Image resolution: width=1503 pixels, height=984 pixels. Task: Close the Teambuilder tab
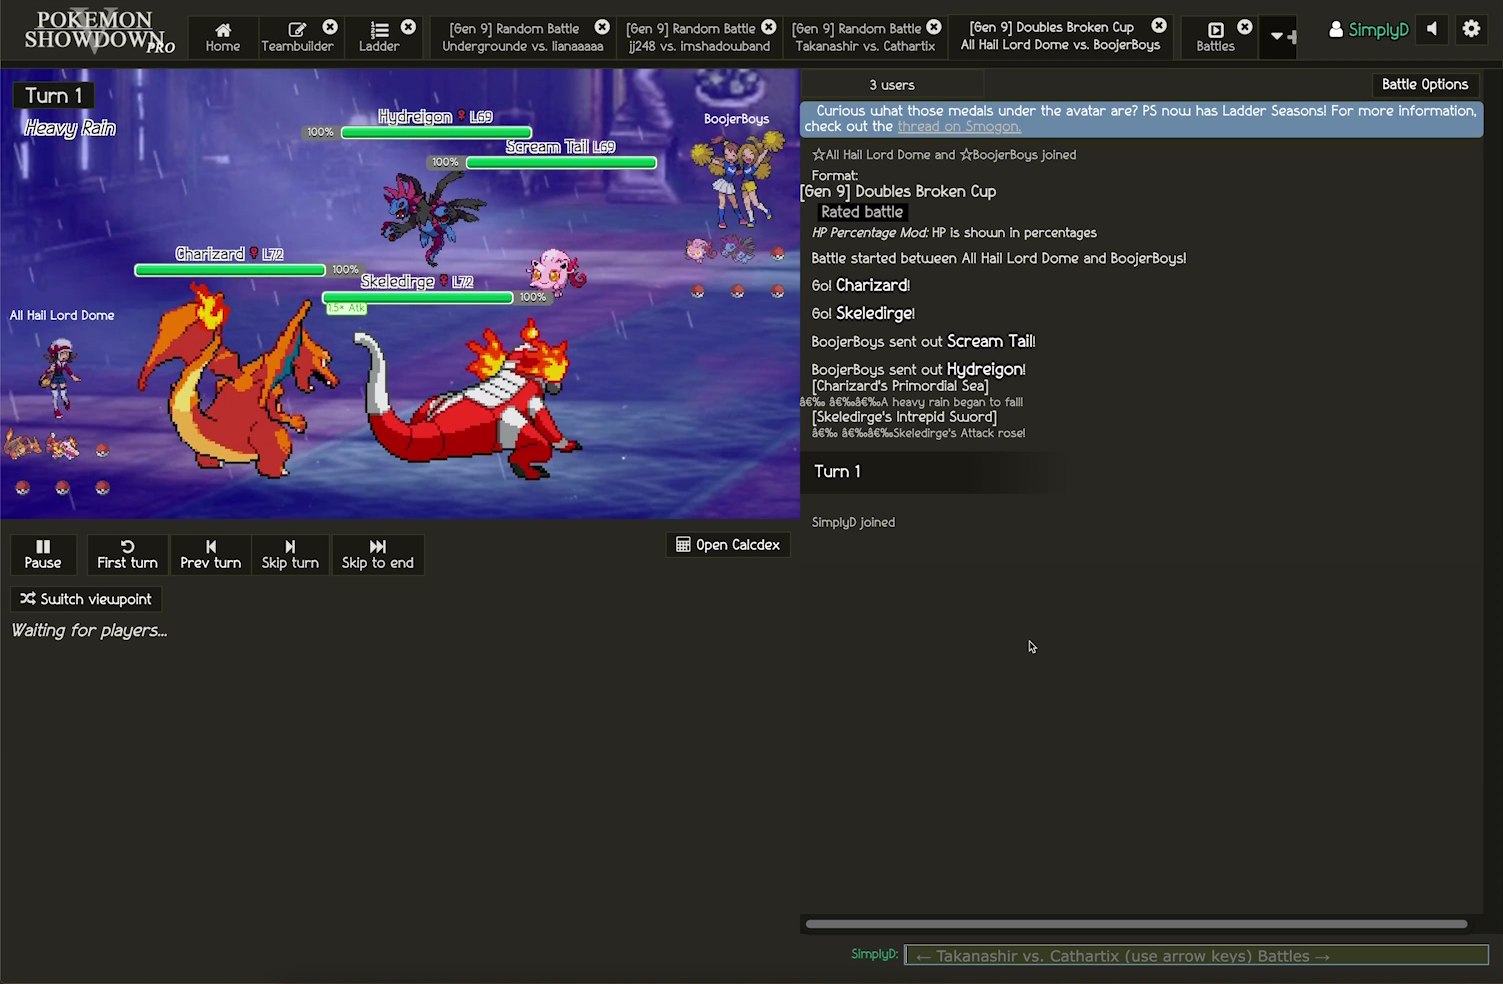[x=330, y=27]
